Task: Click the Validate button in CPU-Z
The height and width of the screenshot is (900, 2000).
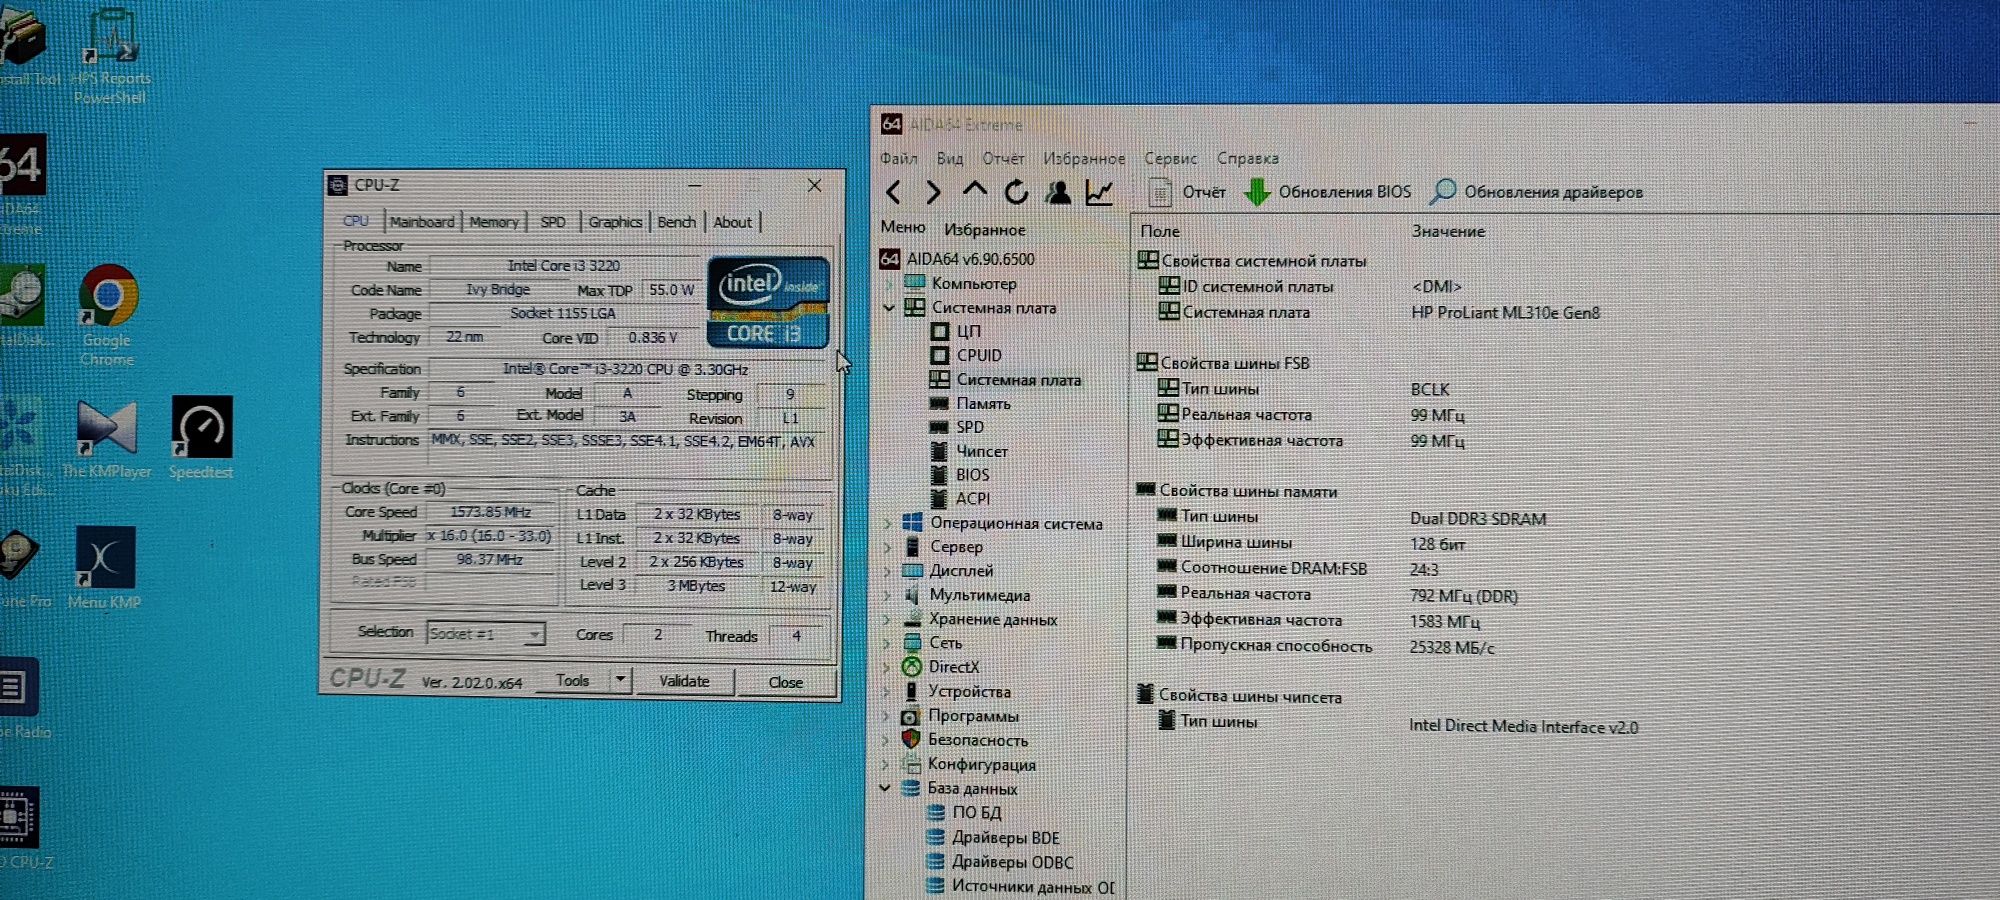Action: 684,681
